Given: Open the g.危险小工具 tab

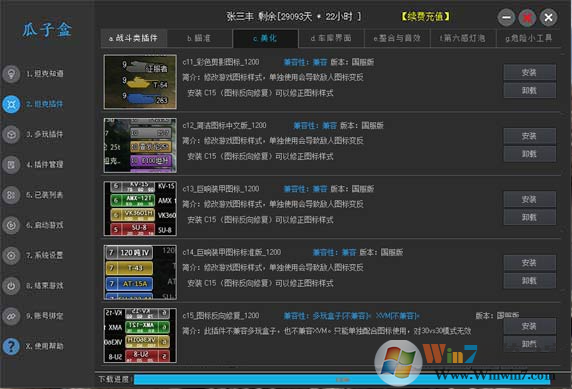Looking at the screenshot, I should pyautogui.click(x=529, y=38).
